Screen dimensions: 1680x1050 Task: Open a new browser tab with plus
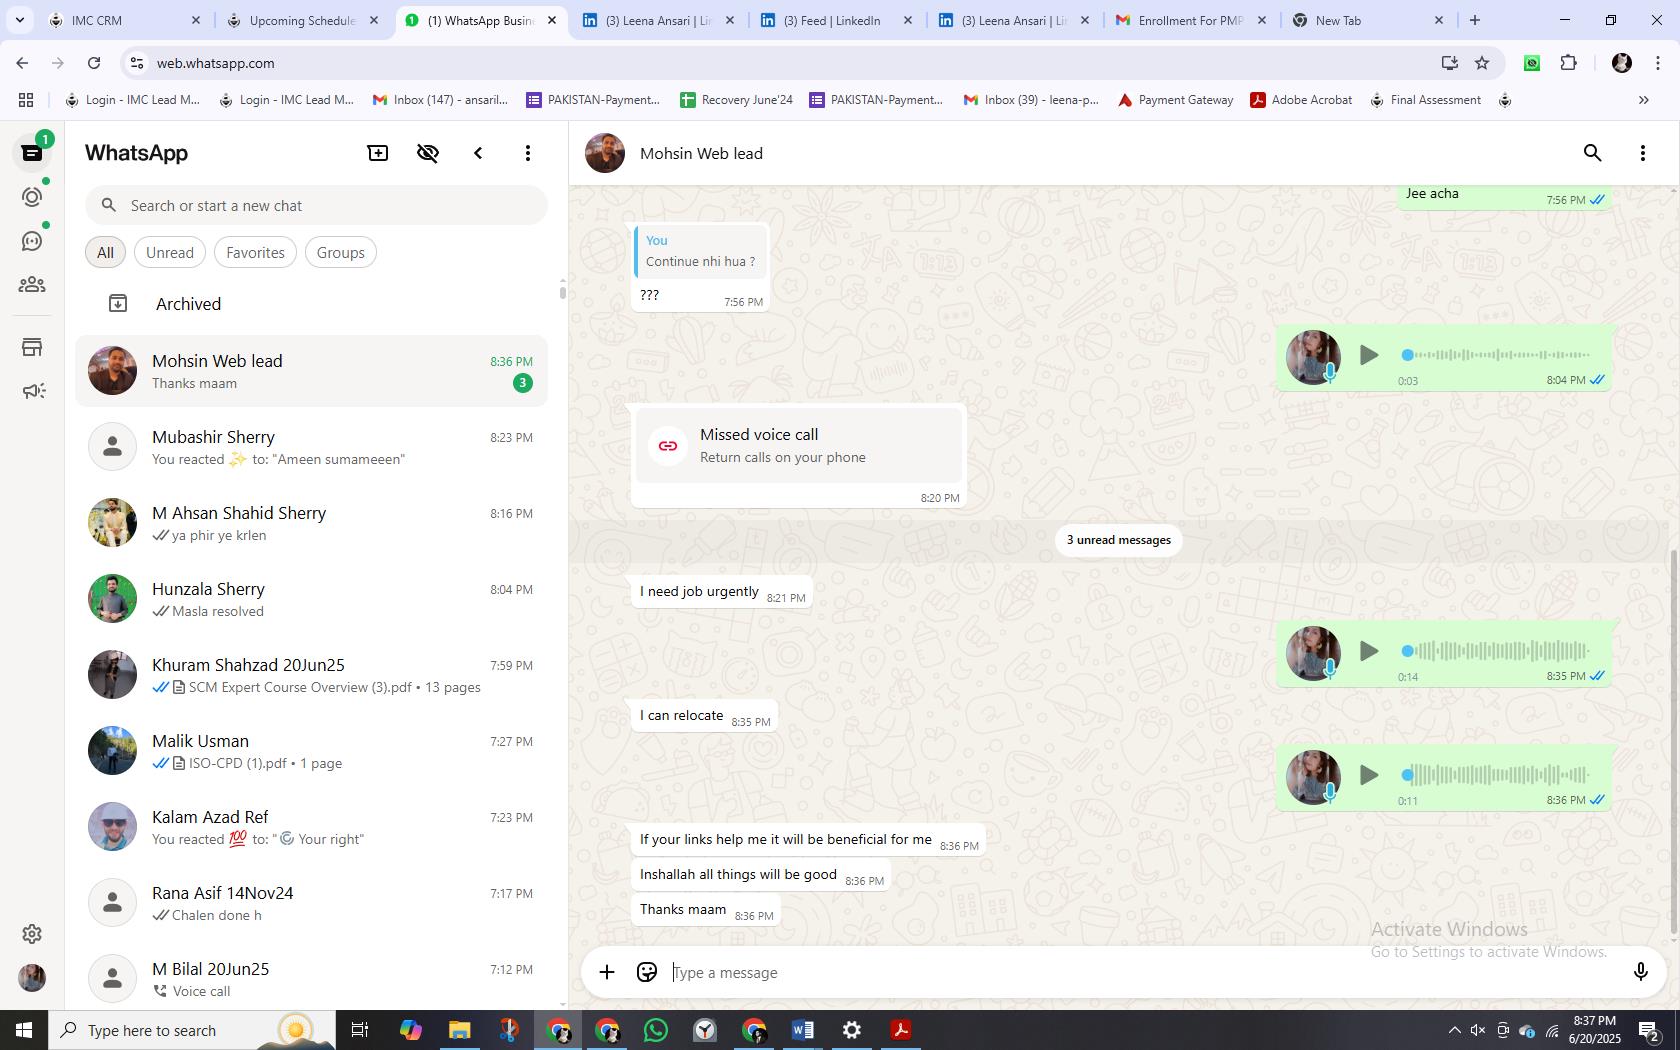1474,20
